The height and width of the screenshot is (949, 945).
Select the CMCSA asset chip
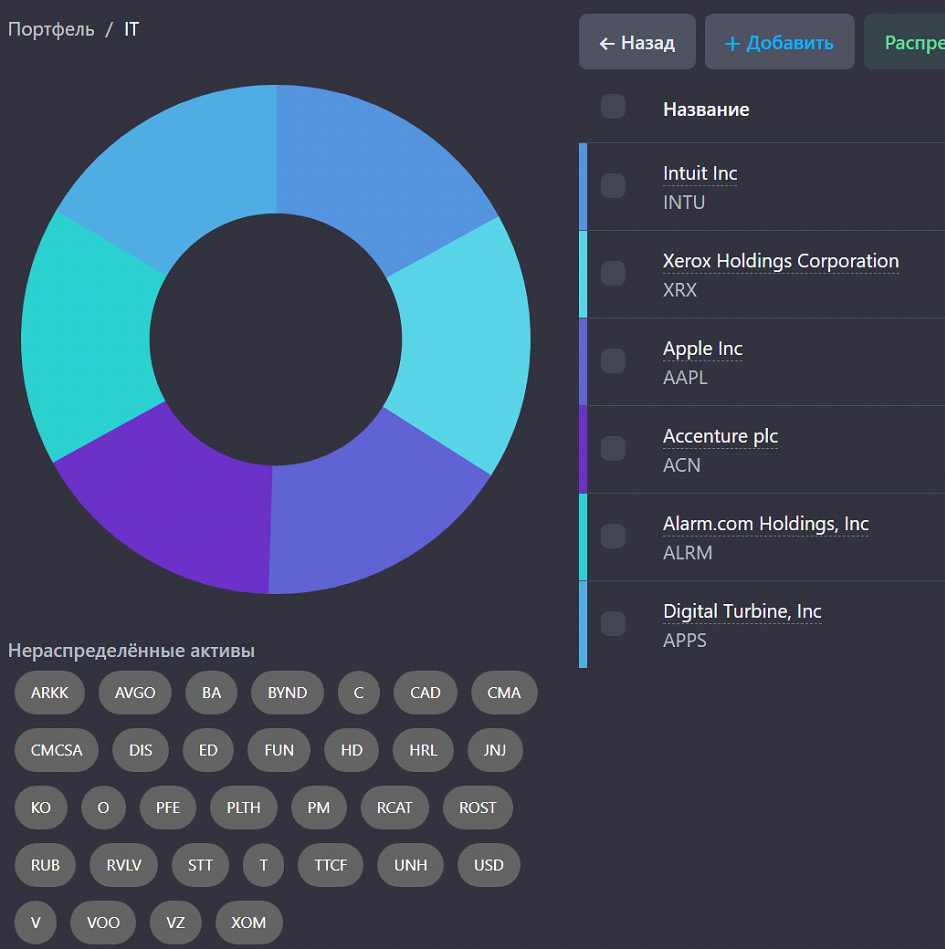click(56, 750)
